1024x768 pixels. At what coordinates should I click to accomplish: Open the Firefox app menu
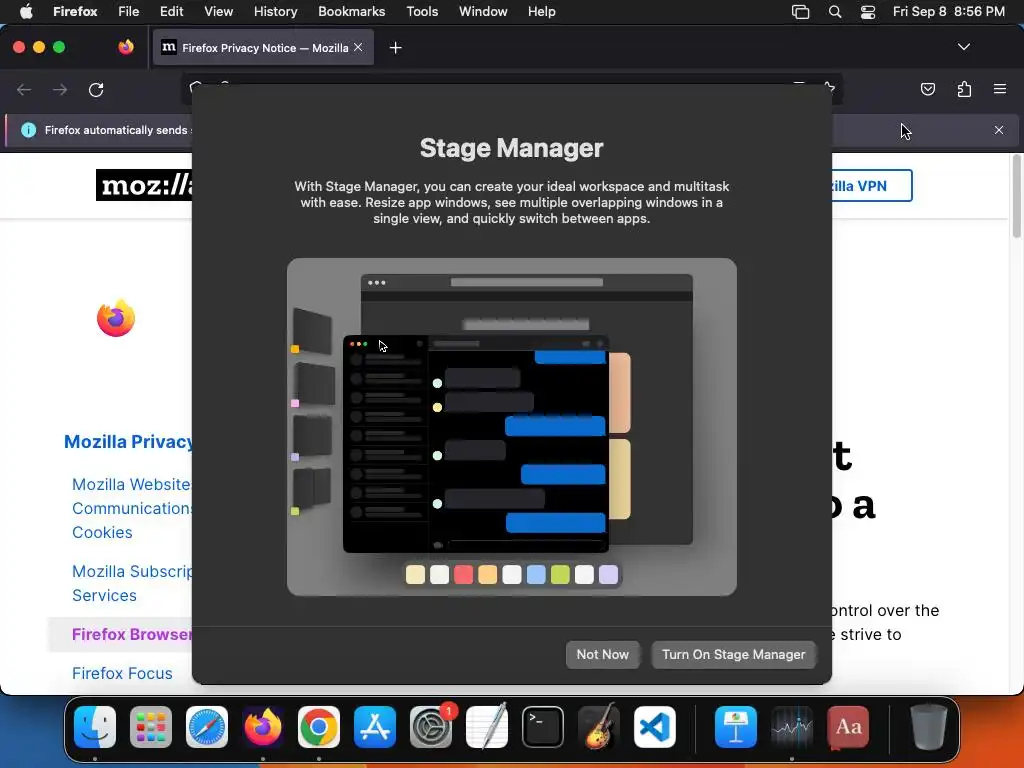tap(75, 11)
